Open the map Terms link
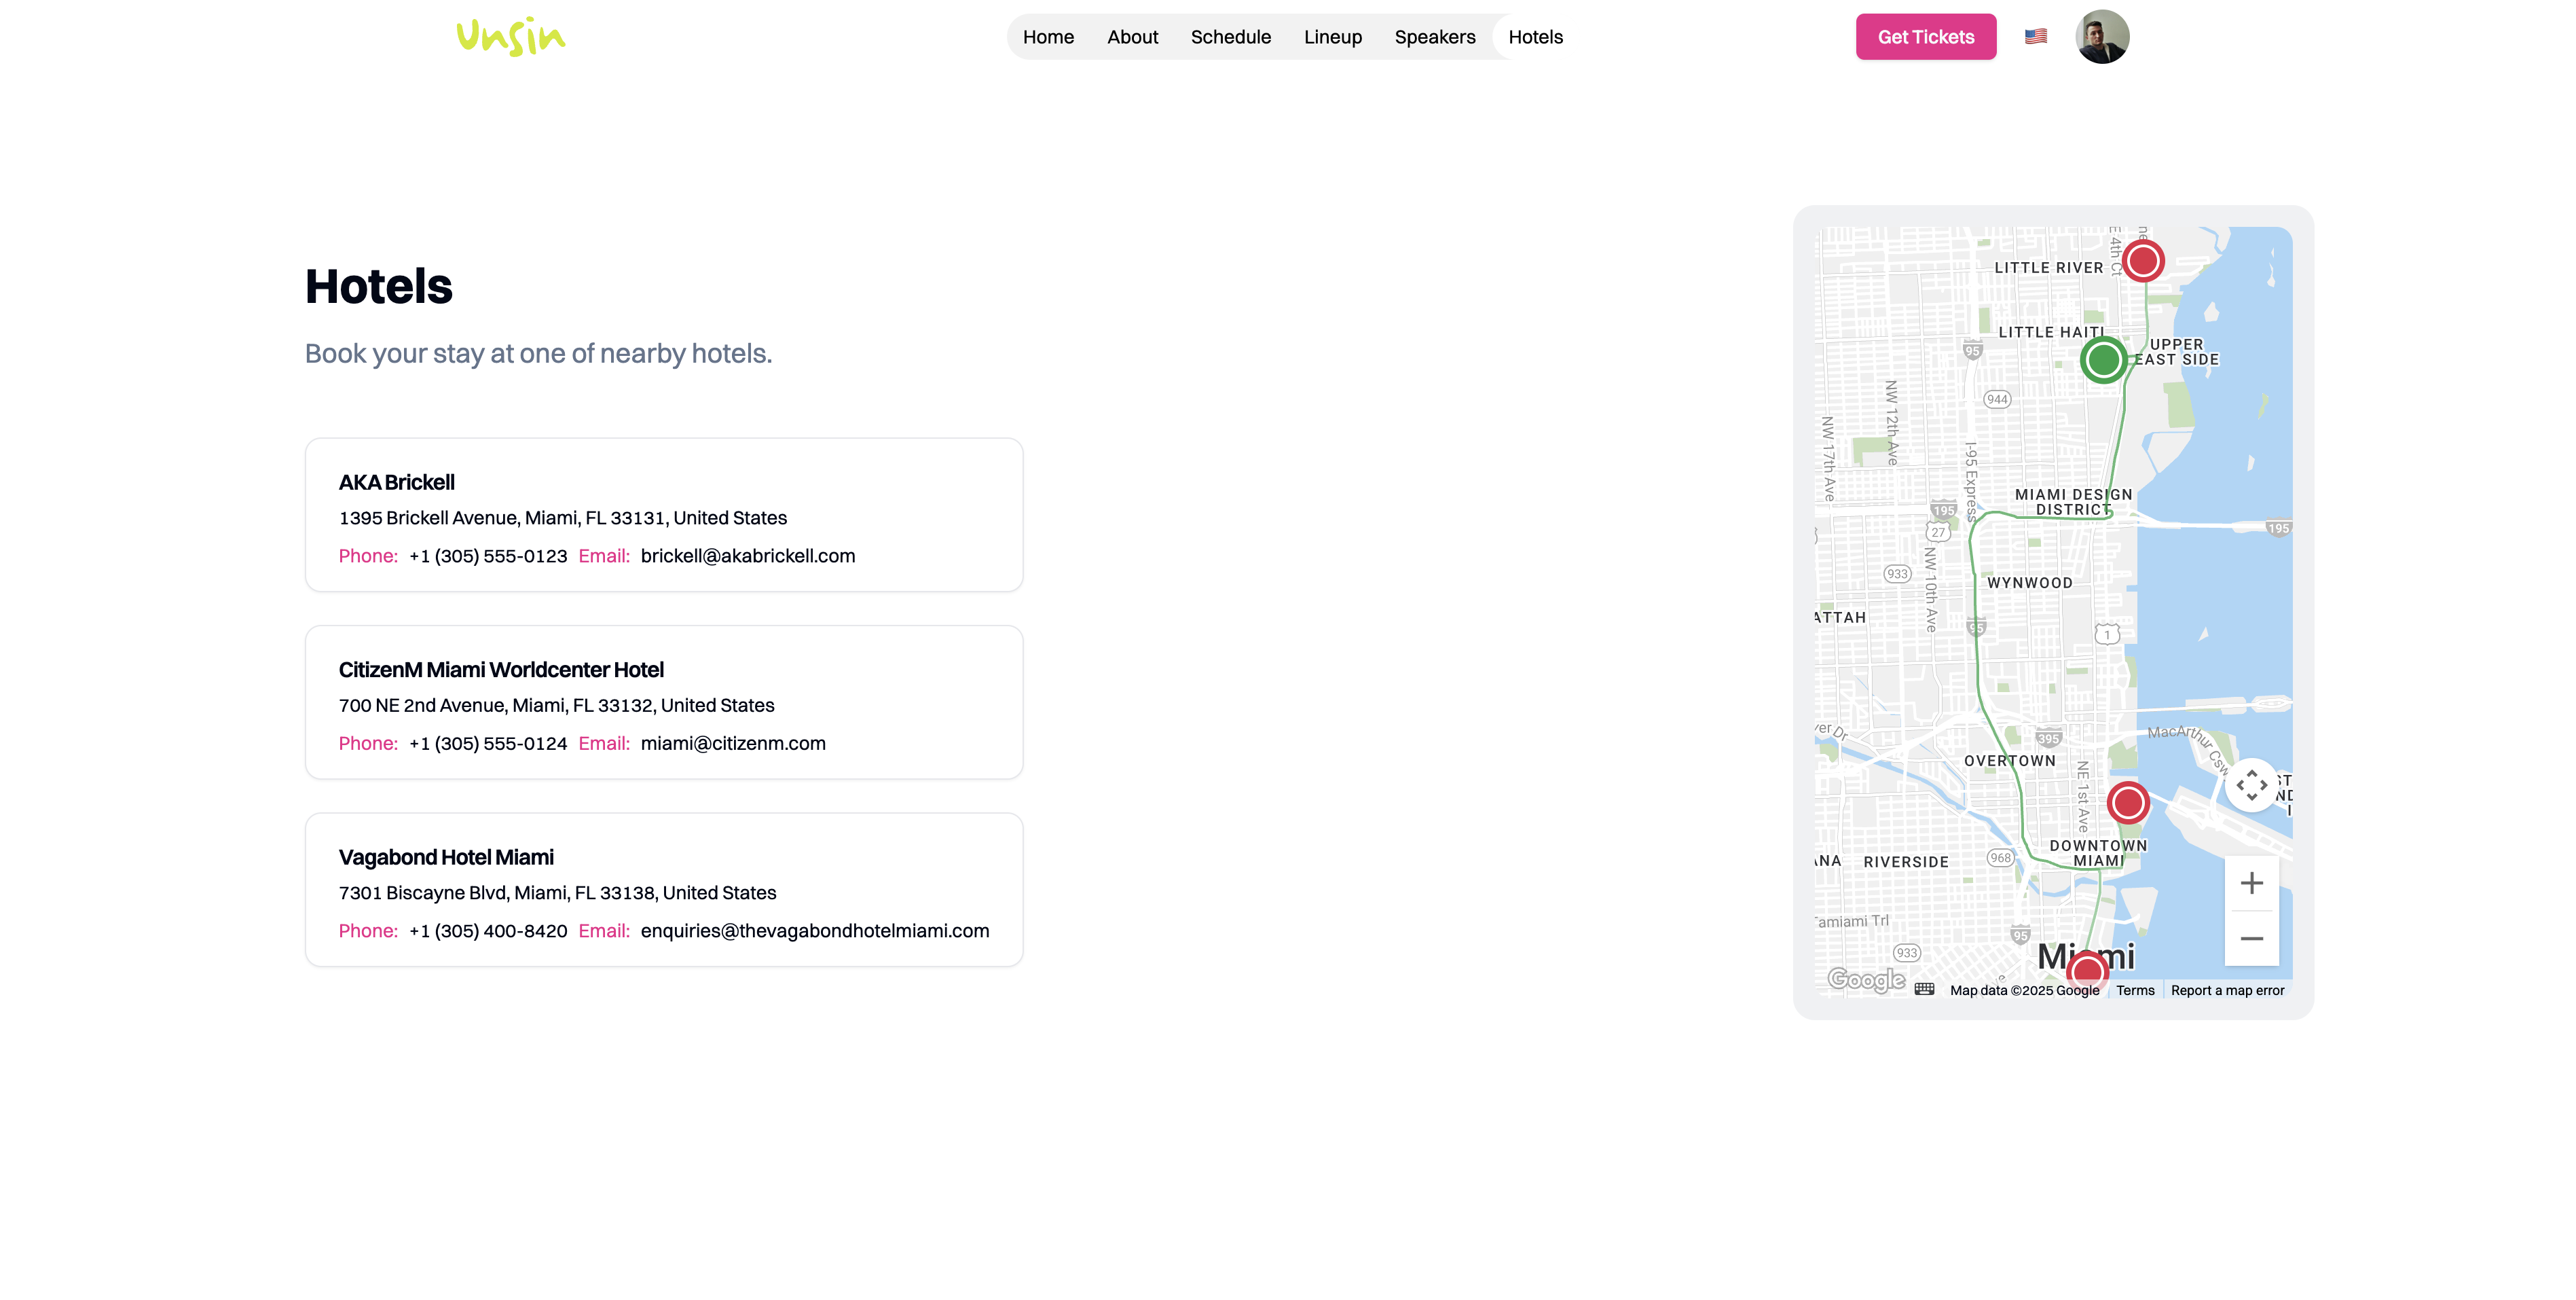Image resolution: width=2576 pixels, height=1300 pixels. tap(2134, 990)
